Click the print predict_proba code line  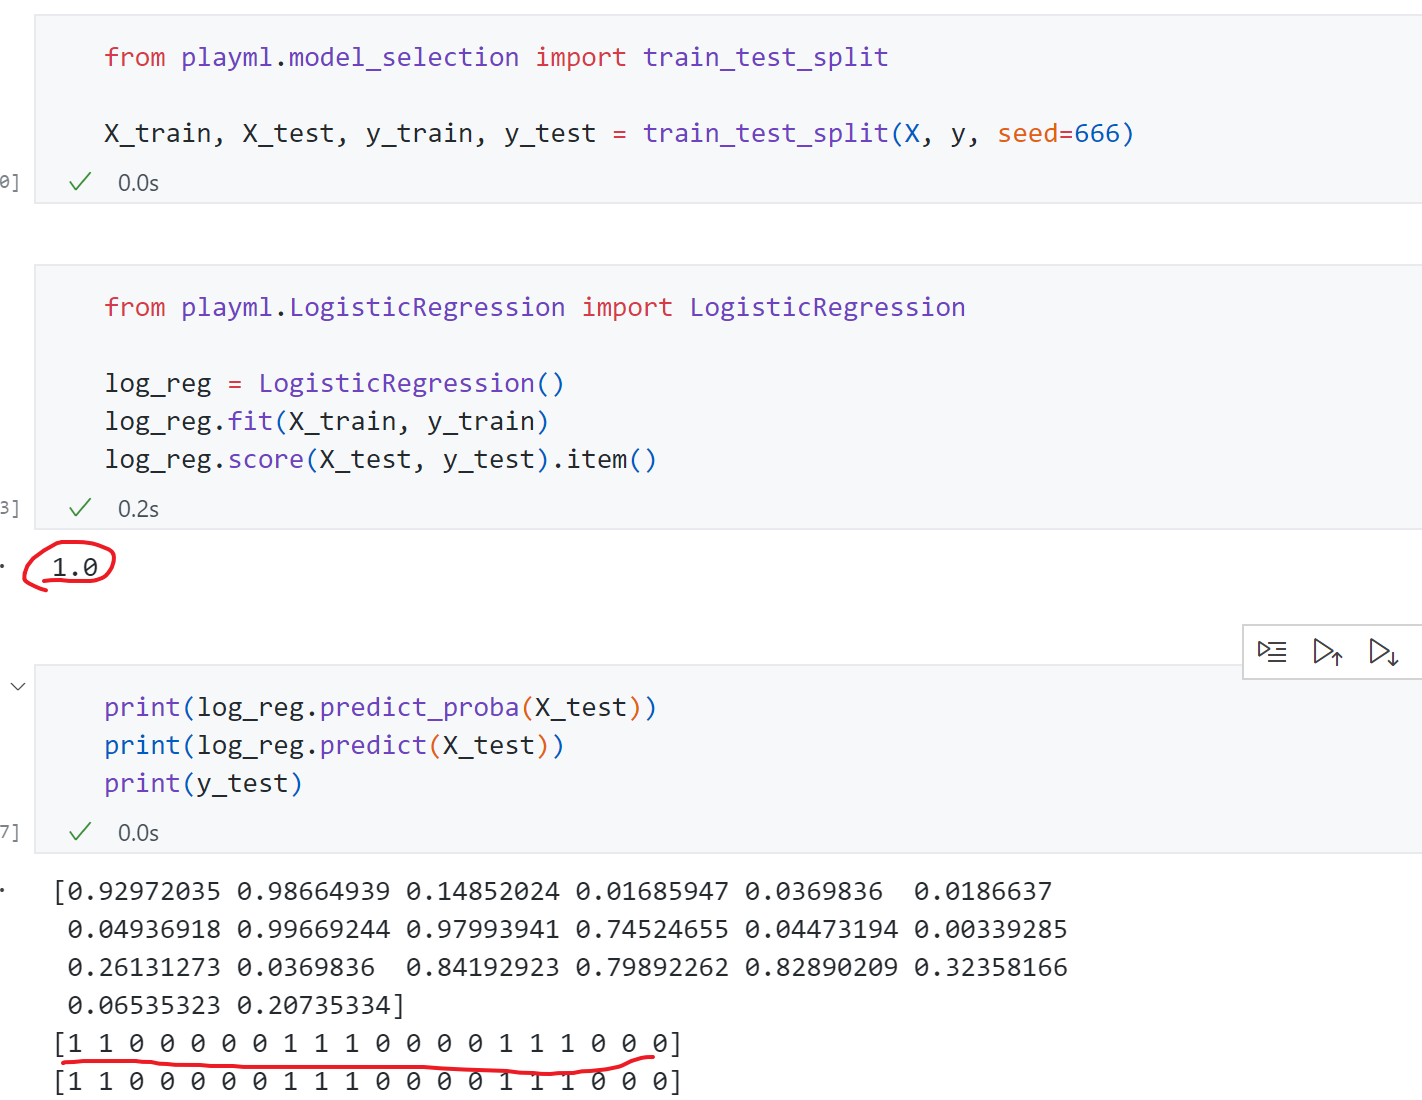[380, 708]
